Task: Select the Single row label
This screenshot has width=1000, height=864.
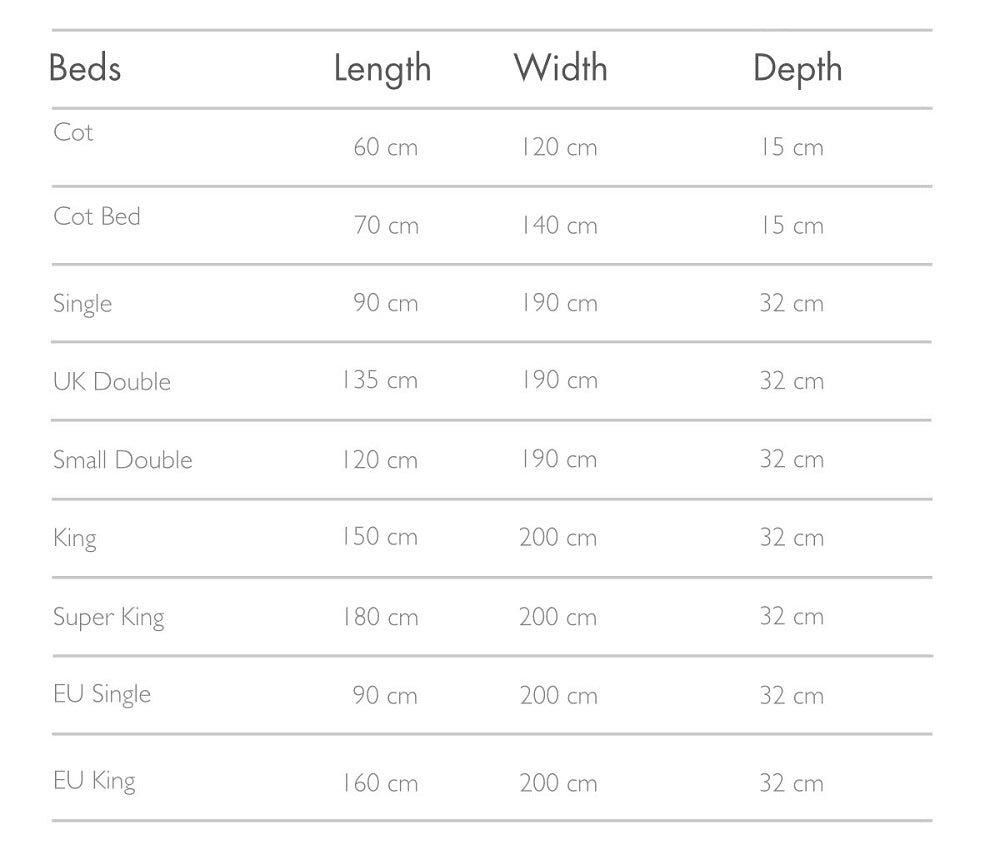Action: tap(82, 304)
